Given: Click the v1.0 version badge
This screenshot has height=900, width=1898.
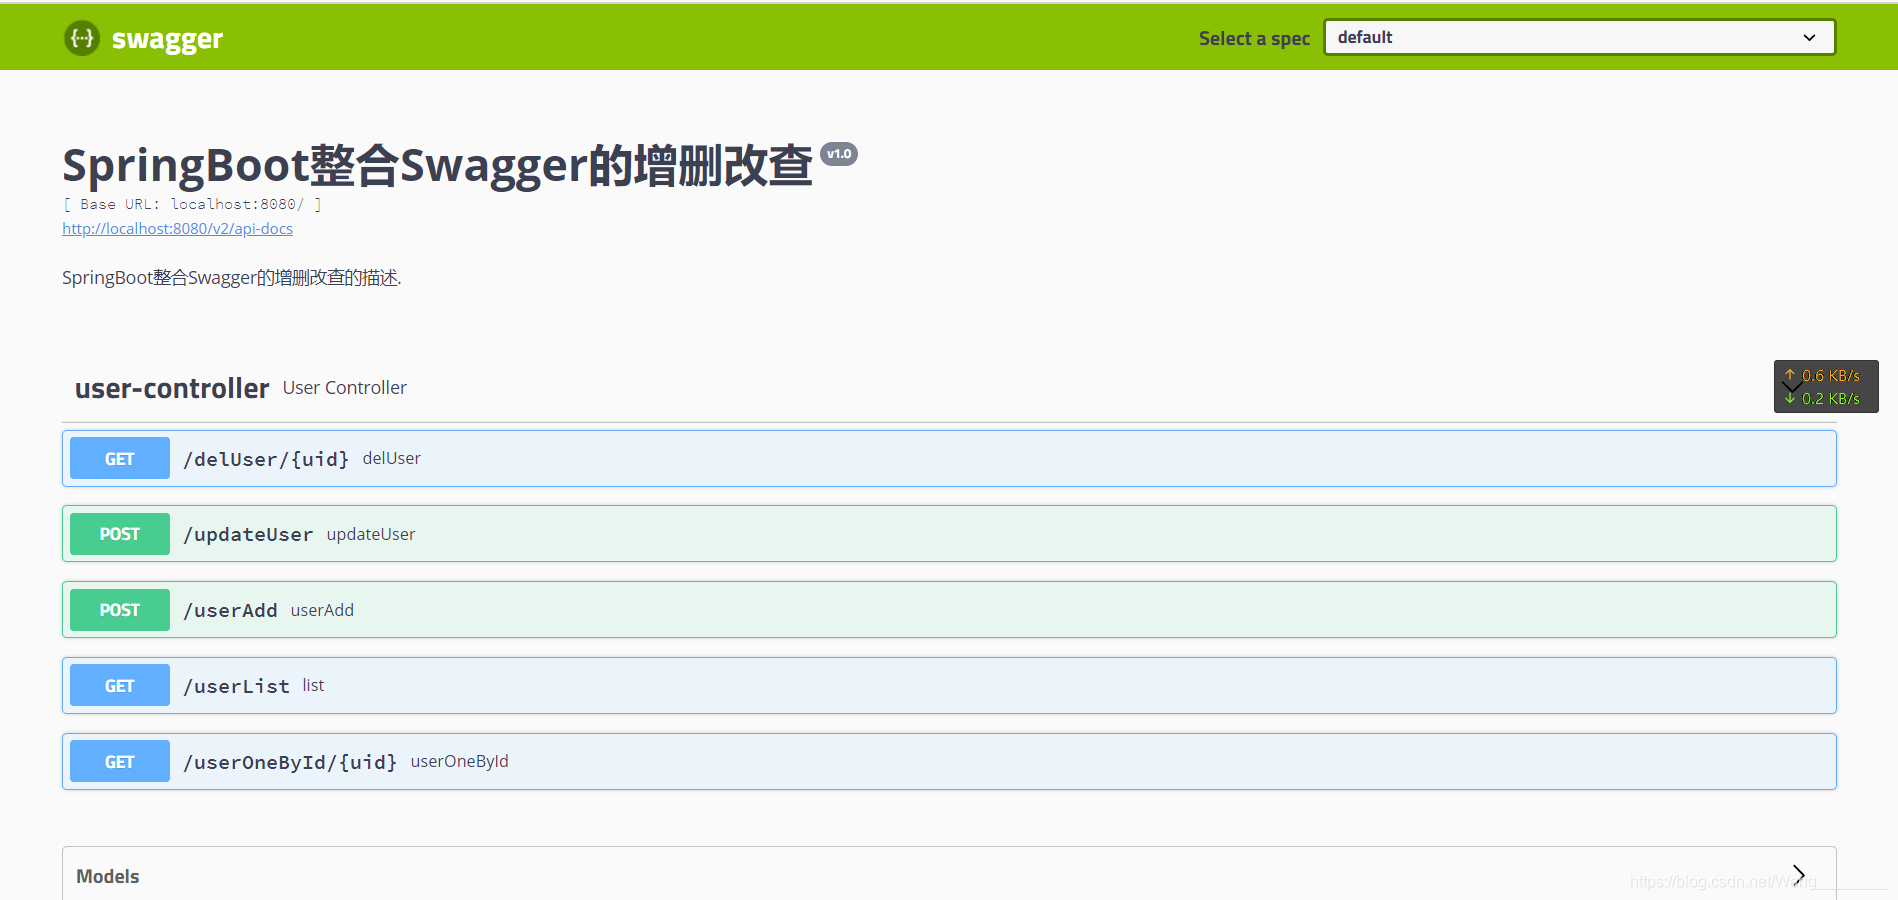Looking at the screenshot, I should pyautogui.click(x=840, y=153).
